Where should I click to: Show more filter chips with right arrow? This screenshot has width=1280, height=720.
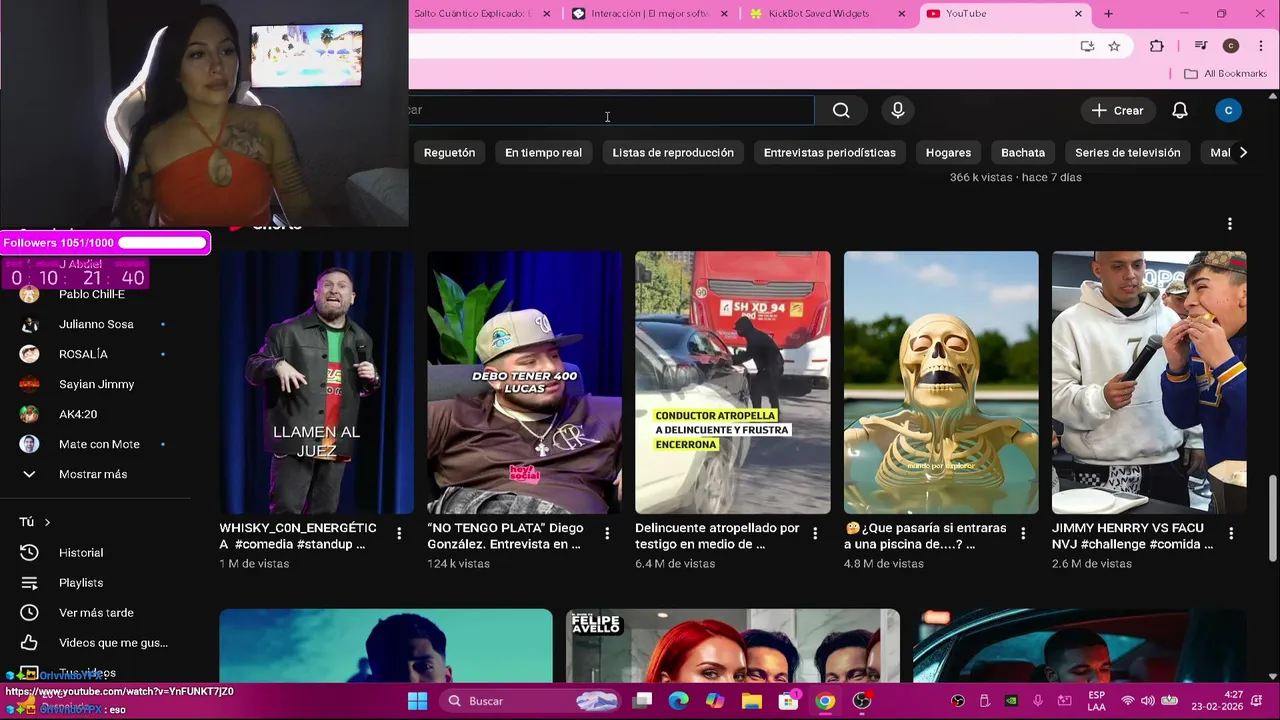tap(1243, 152)
